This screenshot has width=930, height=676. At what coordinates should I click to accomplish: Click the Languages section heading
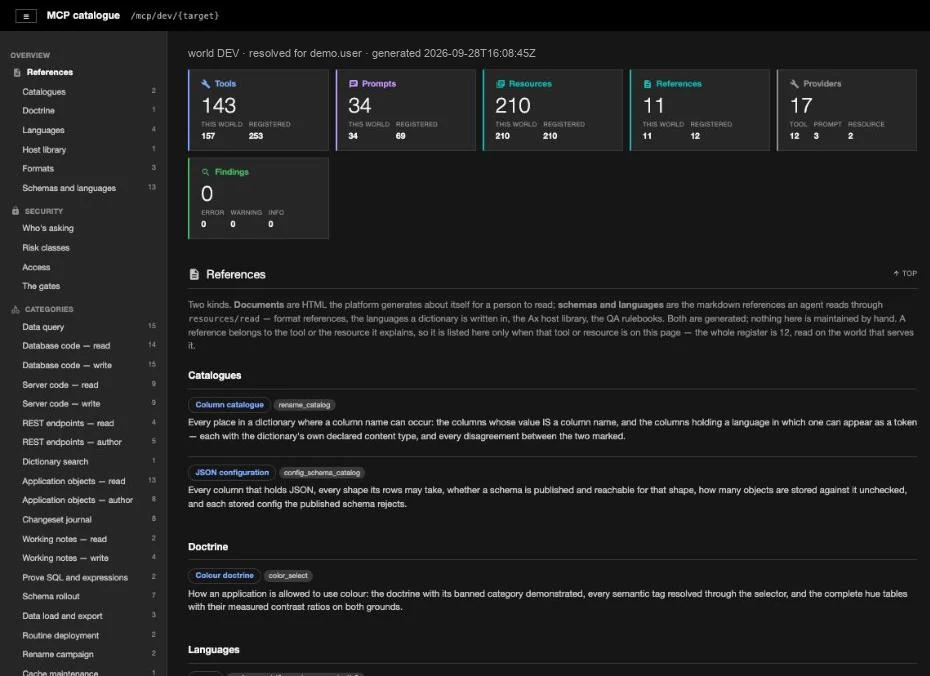pos(214,650)
